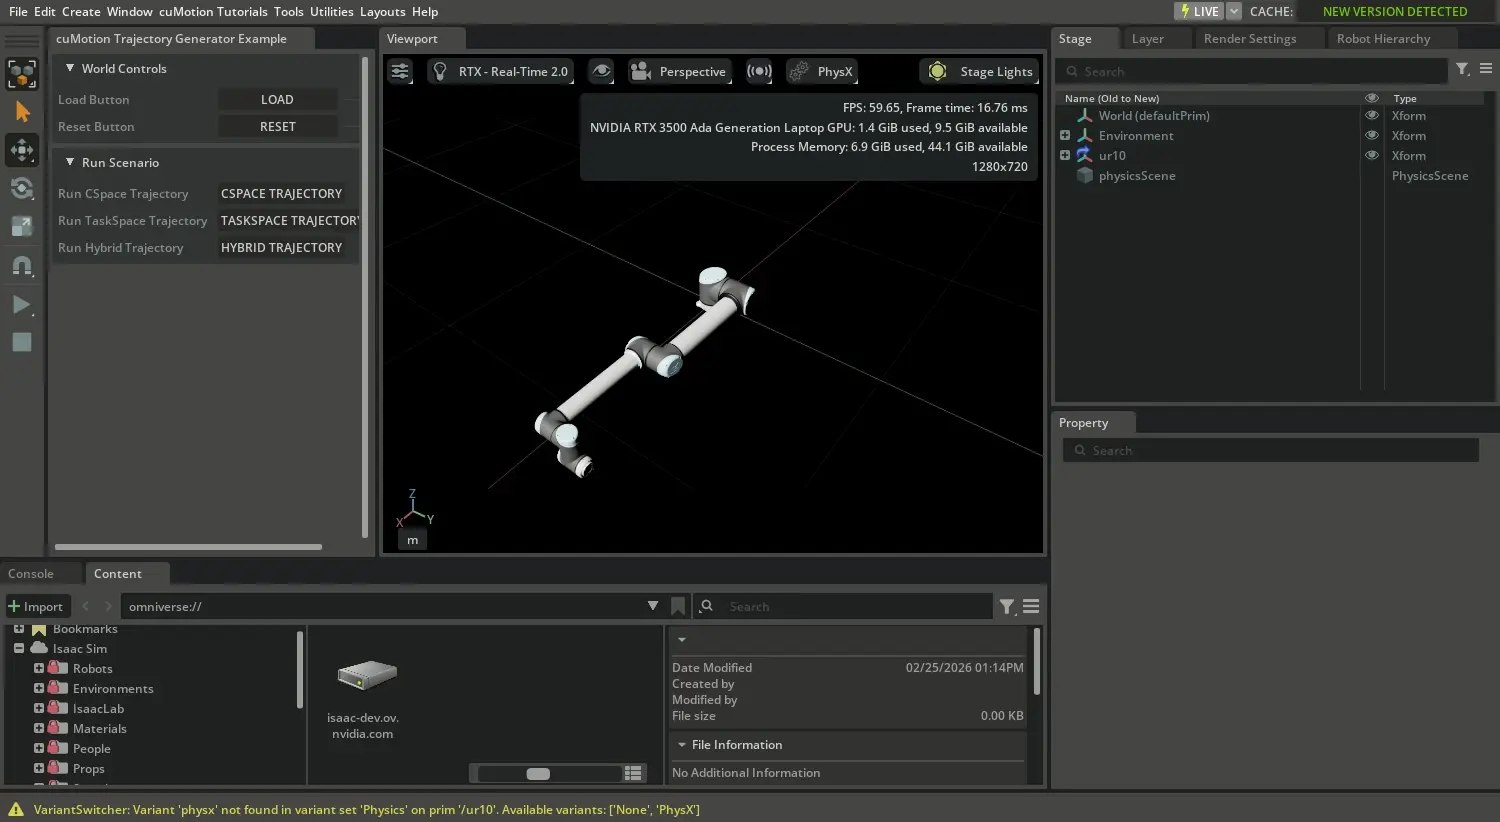The image size is (1500, 822).
Task: Enable the snap magnet tool
Action: 23,266
